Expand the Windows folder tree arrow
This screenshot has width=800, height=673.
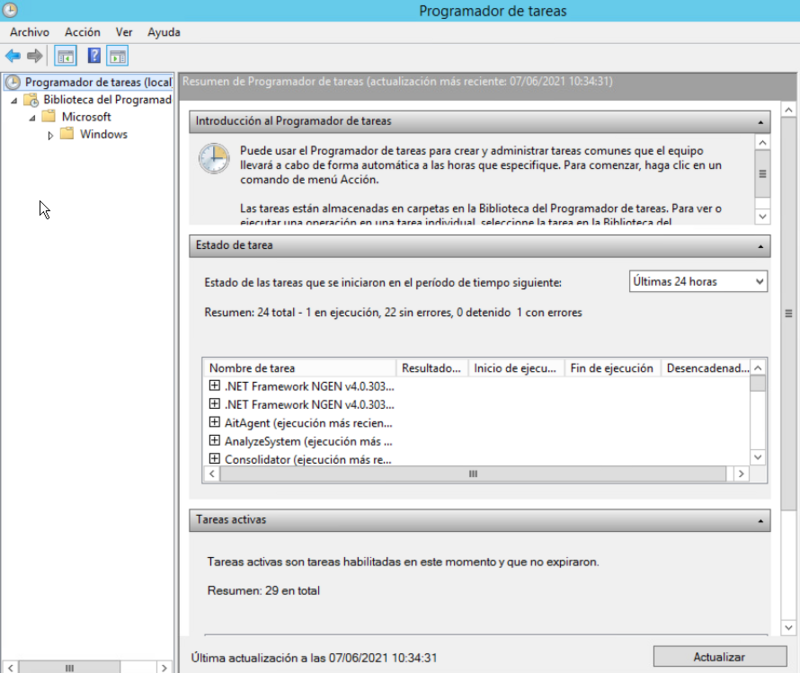click(51, 135)
